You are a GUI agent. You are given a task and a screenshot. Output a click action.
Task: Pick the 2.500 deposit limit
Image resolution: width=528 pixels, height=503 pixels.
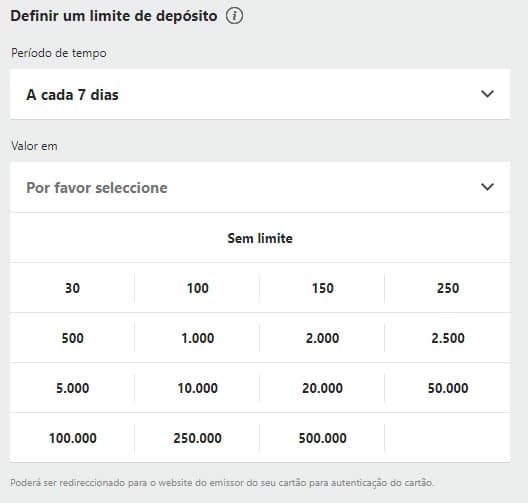pyautogui.click(x=448, y=338)
